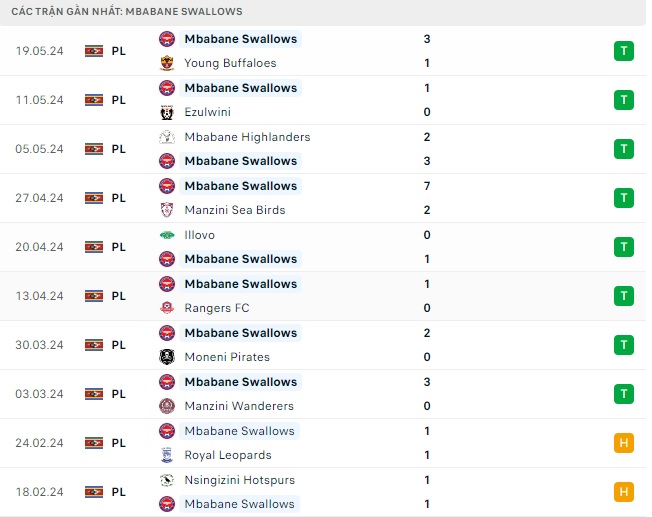Click the Eswatini flag on 19.05.24 row
This screenshot has width=652, height=517.
click(x=94, y=50)
